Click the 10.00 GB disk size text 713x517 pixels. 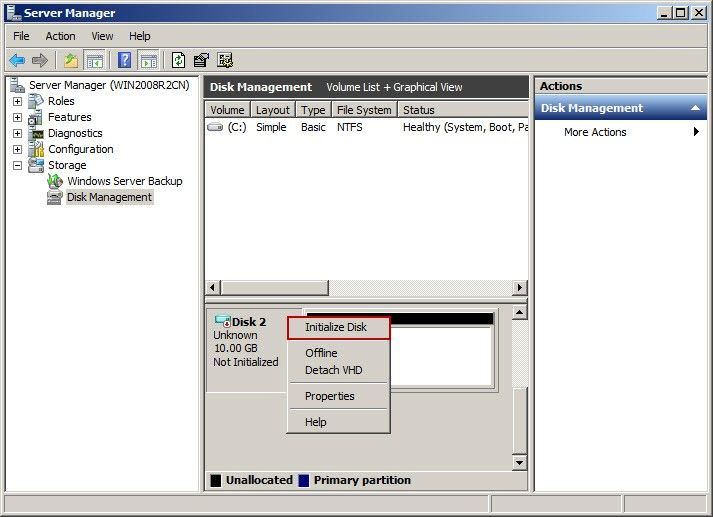[236, 348]
